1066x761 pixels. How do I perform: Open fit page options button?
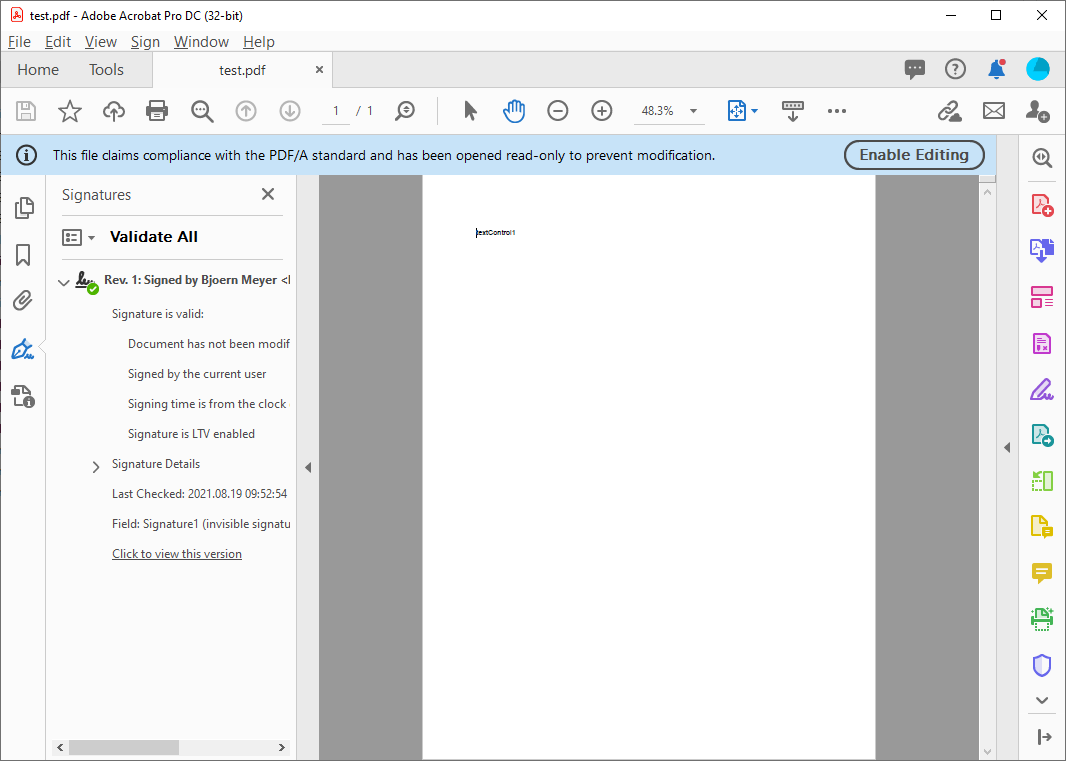(x=742, y=111)
